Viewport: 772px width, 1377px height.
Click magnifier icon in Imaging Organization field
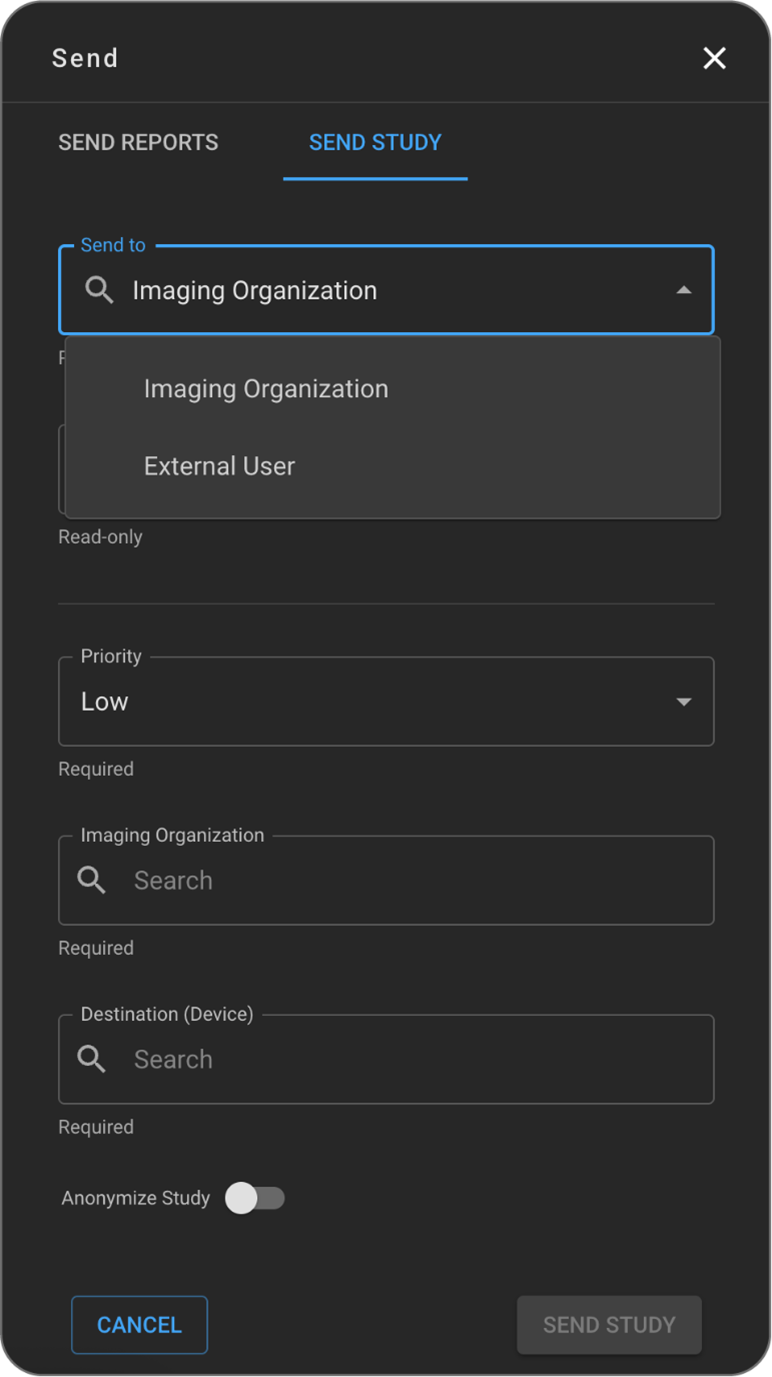coord(92,880)
